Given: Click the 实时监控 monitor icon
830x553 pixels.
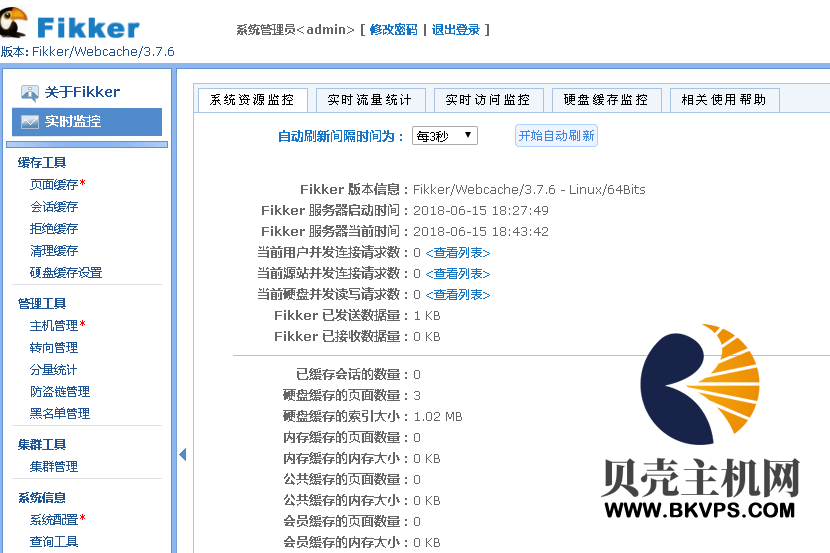Looking at the screenshot, I should pos(29,122).
